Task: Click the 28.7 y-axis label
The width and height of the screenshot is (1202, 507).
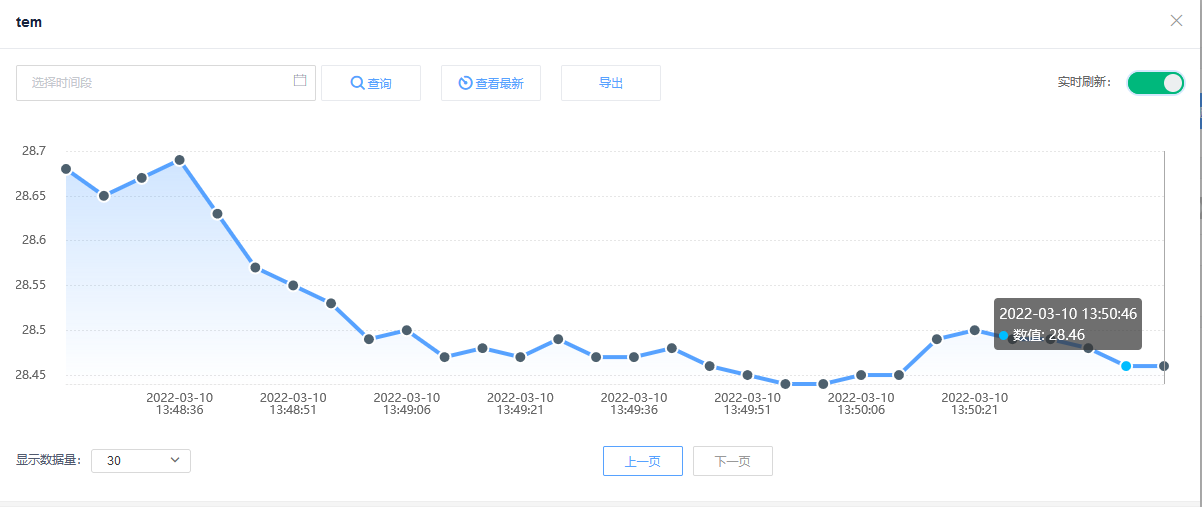Action: pos(33,151)
